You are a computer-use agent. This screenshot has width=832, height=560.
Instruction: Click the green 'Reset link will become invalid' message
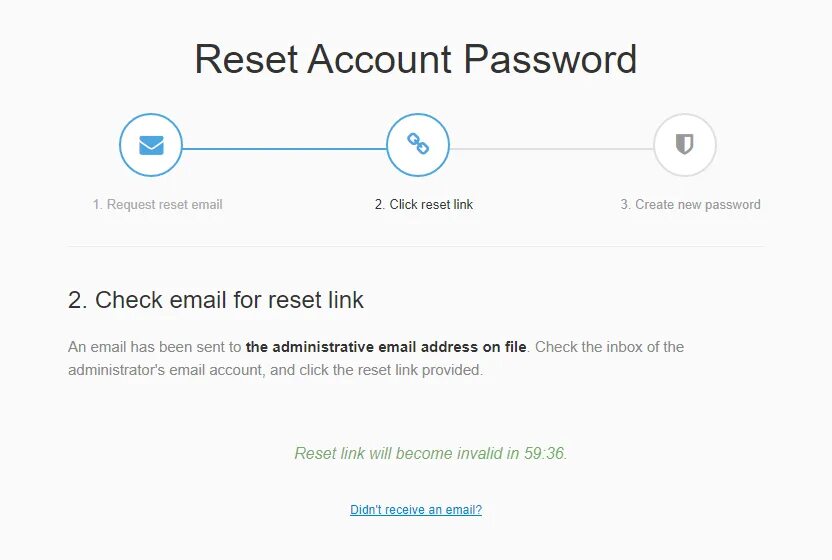pos(431,453)
